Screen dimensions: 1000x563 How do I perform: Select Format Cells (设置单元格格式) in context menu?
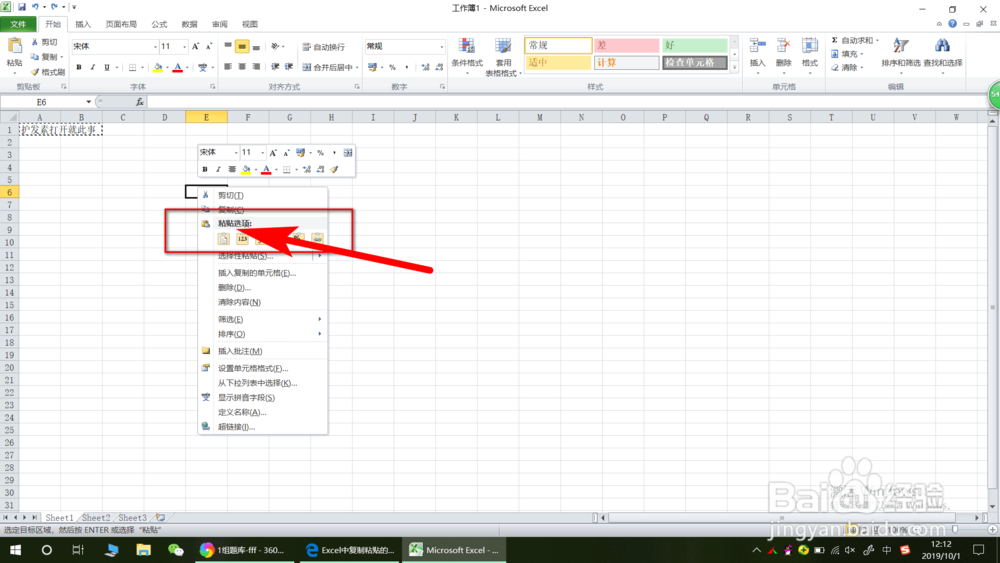pos(262,369)
